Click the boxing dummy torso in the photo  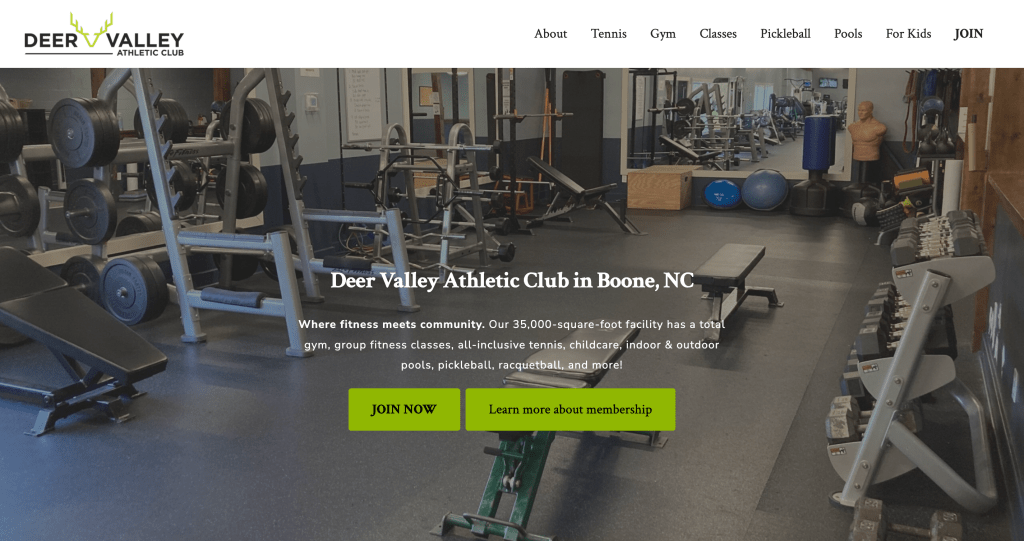tap(866, 131)
